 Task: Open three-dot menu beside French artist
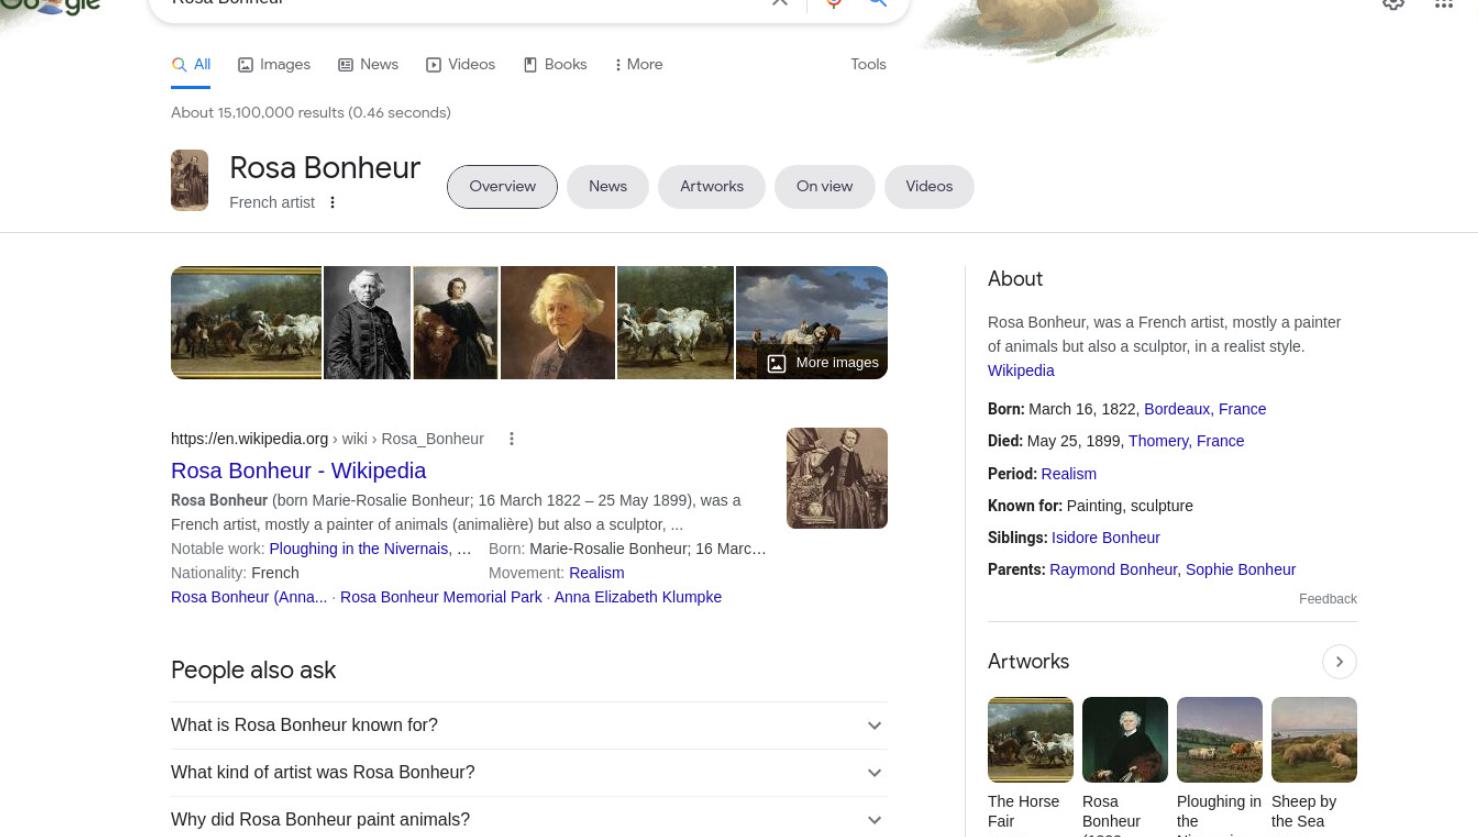coord(332,202)
